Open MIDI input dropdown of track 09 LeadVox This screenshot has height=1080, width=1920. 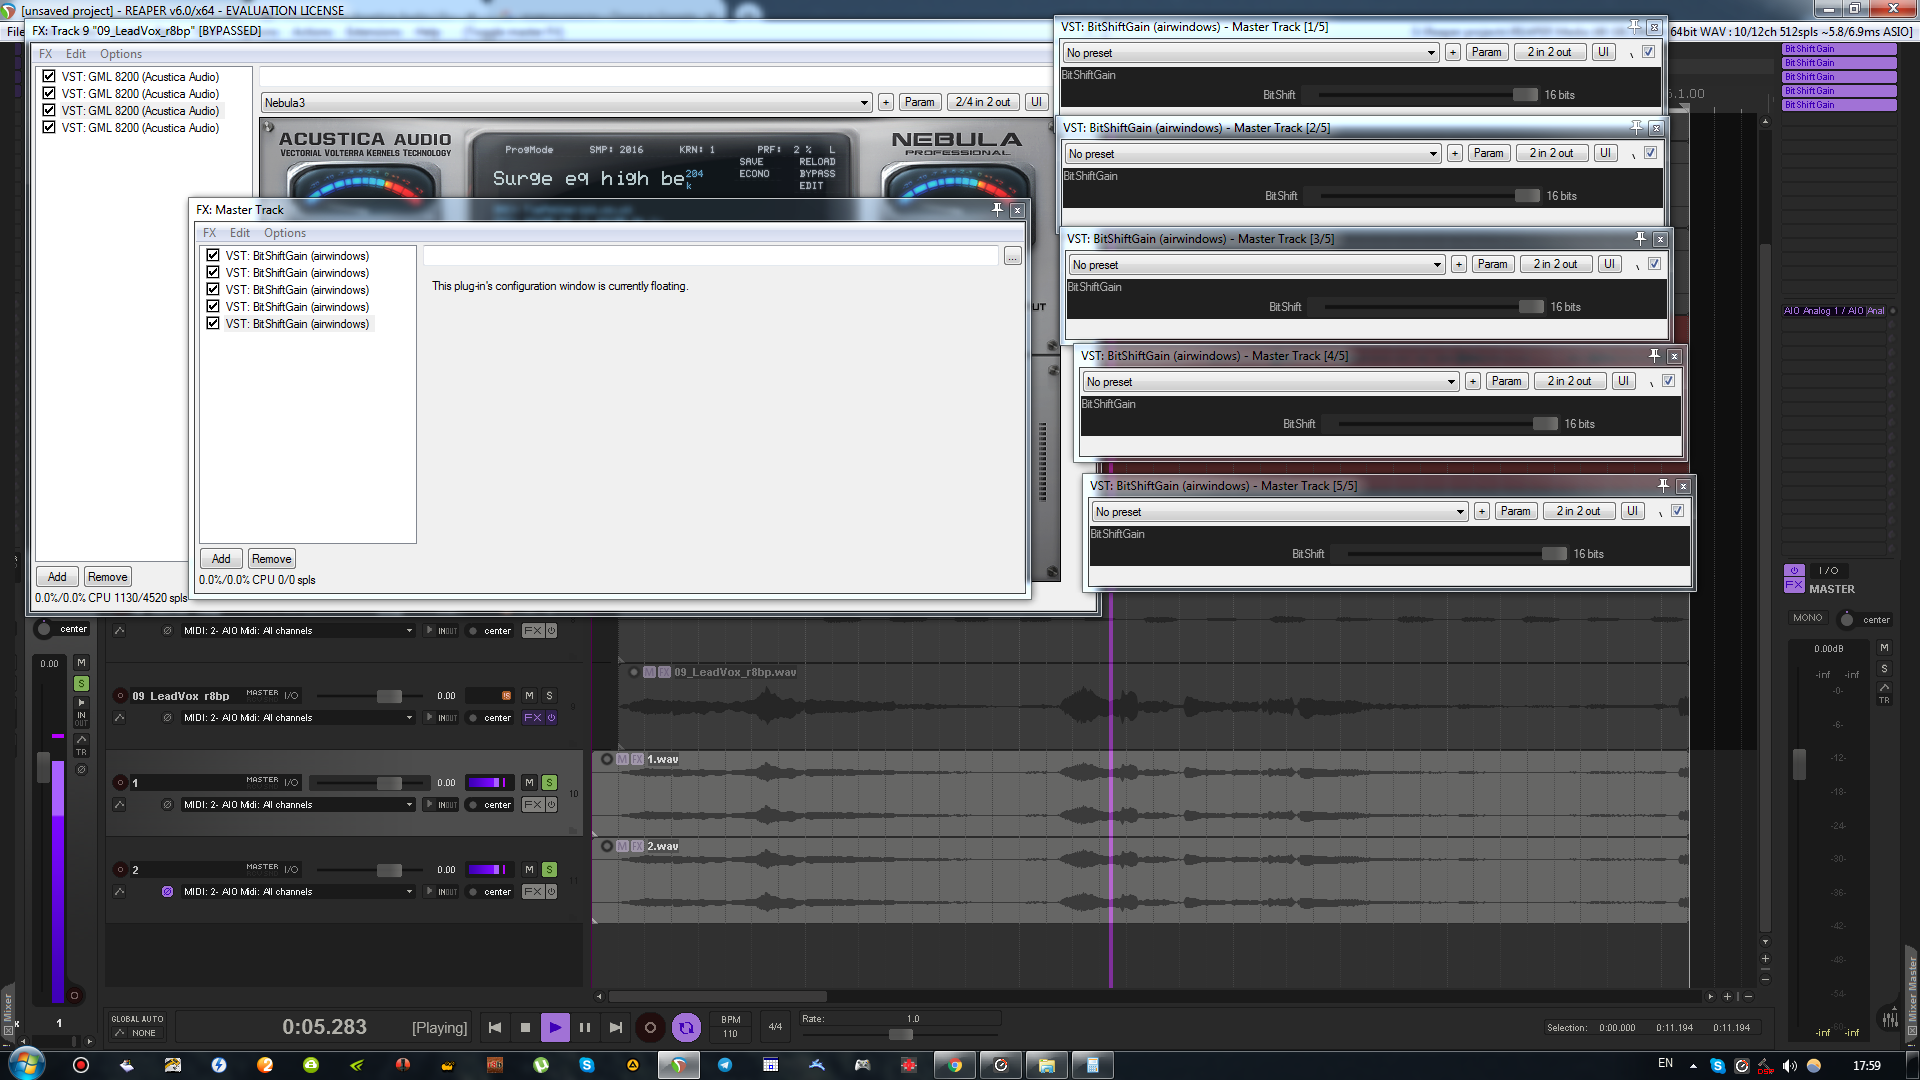(297, 718)
